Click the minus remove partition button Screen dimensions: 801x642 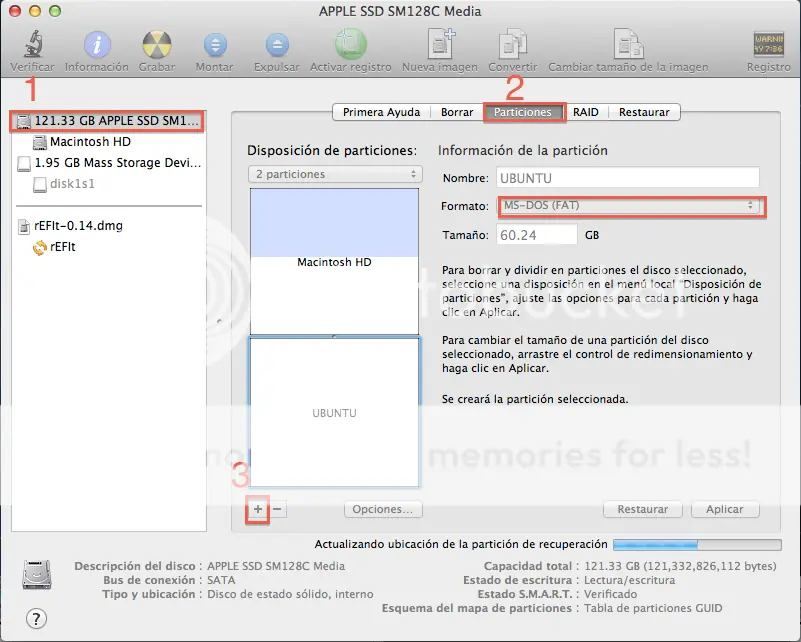point(277,509)
